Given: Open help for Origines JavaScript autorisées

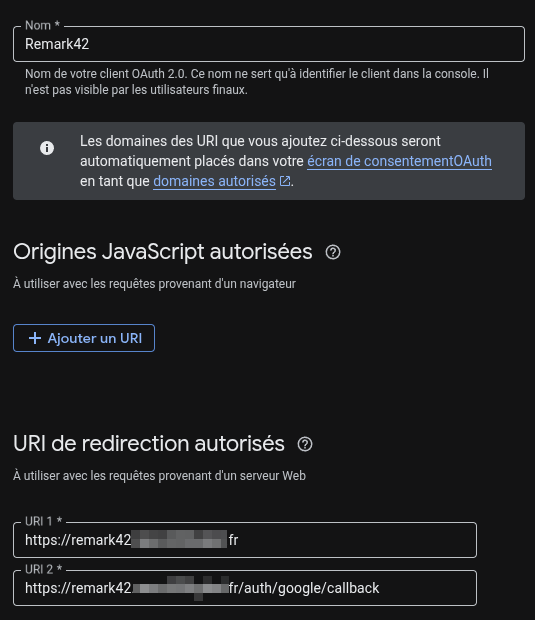Looking at the screenshot, I should click(x=333, y=252).
